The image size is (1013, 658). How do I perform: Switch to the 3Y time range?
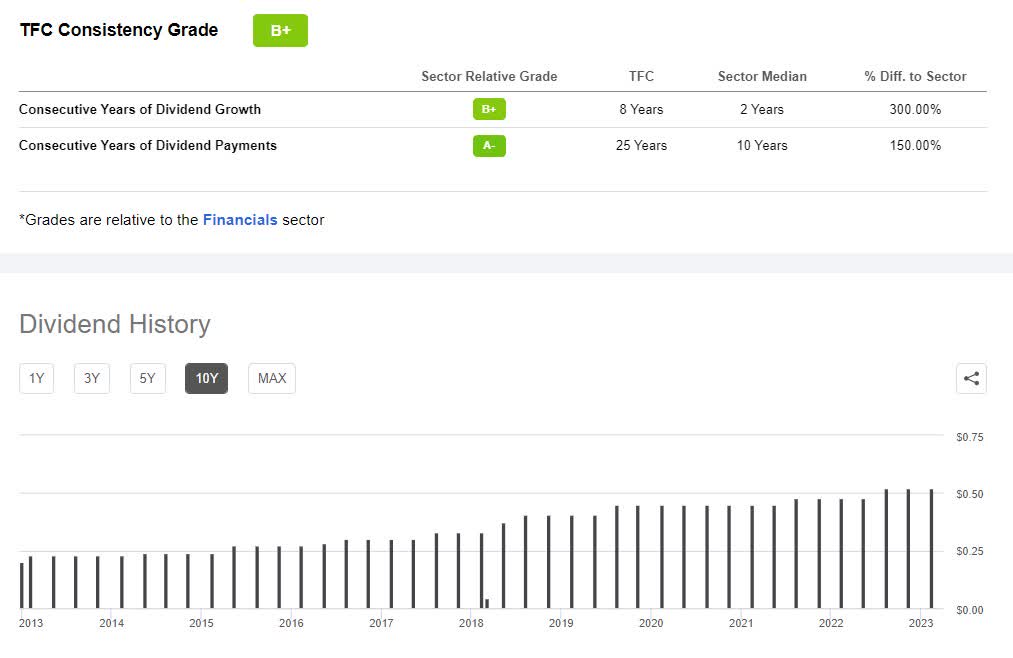[x=92, y=378]
